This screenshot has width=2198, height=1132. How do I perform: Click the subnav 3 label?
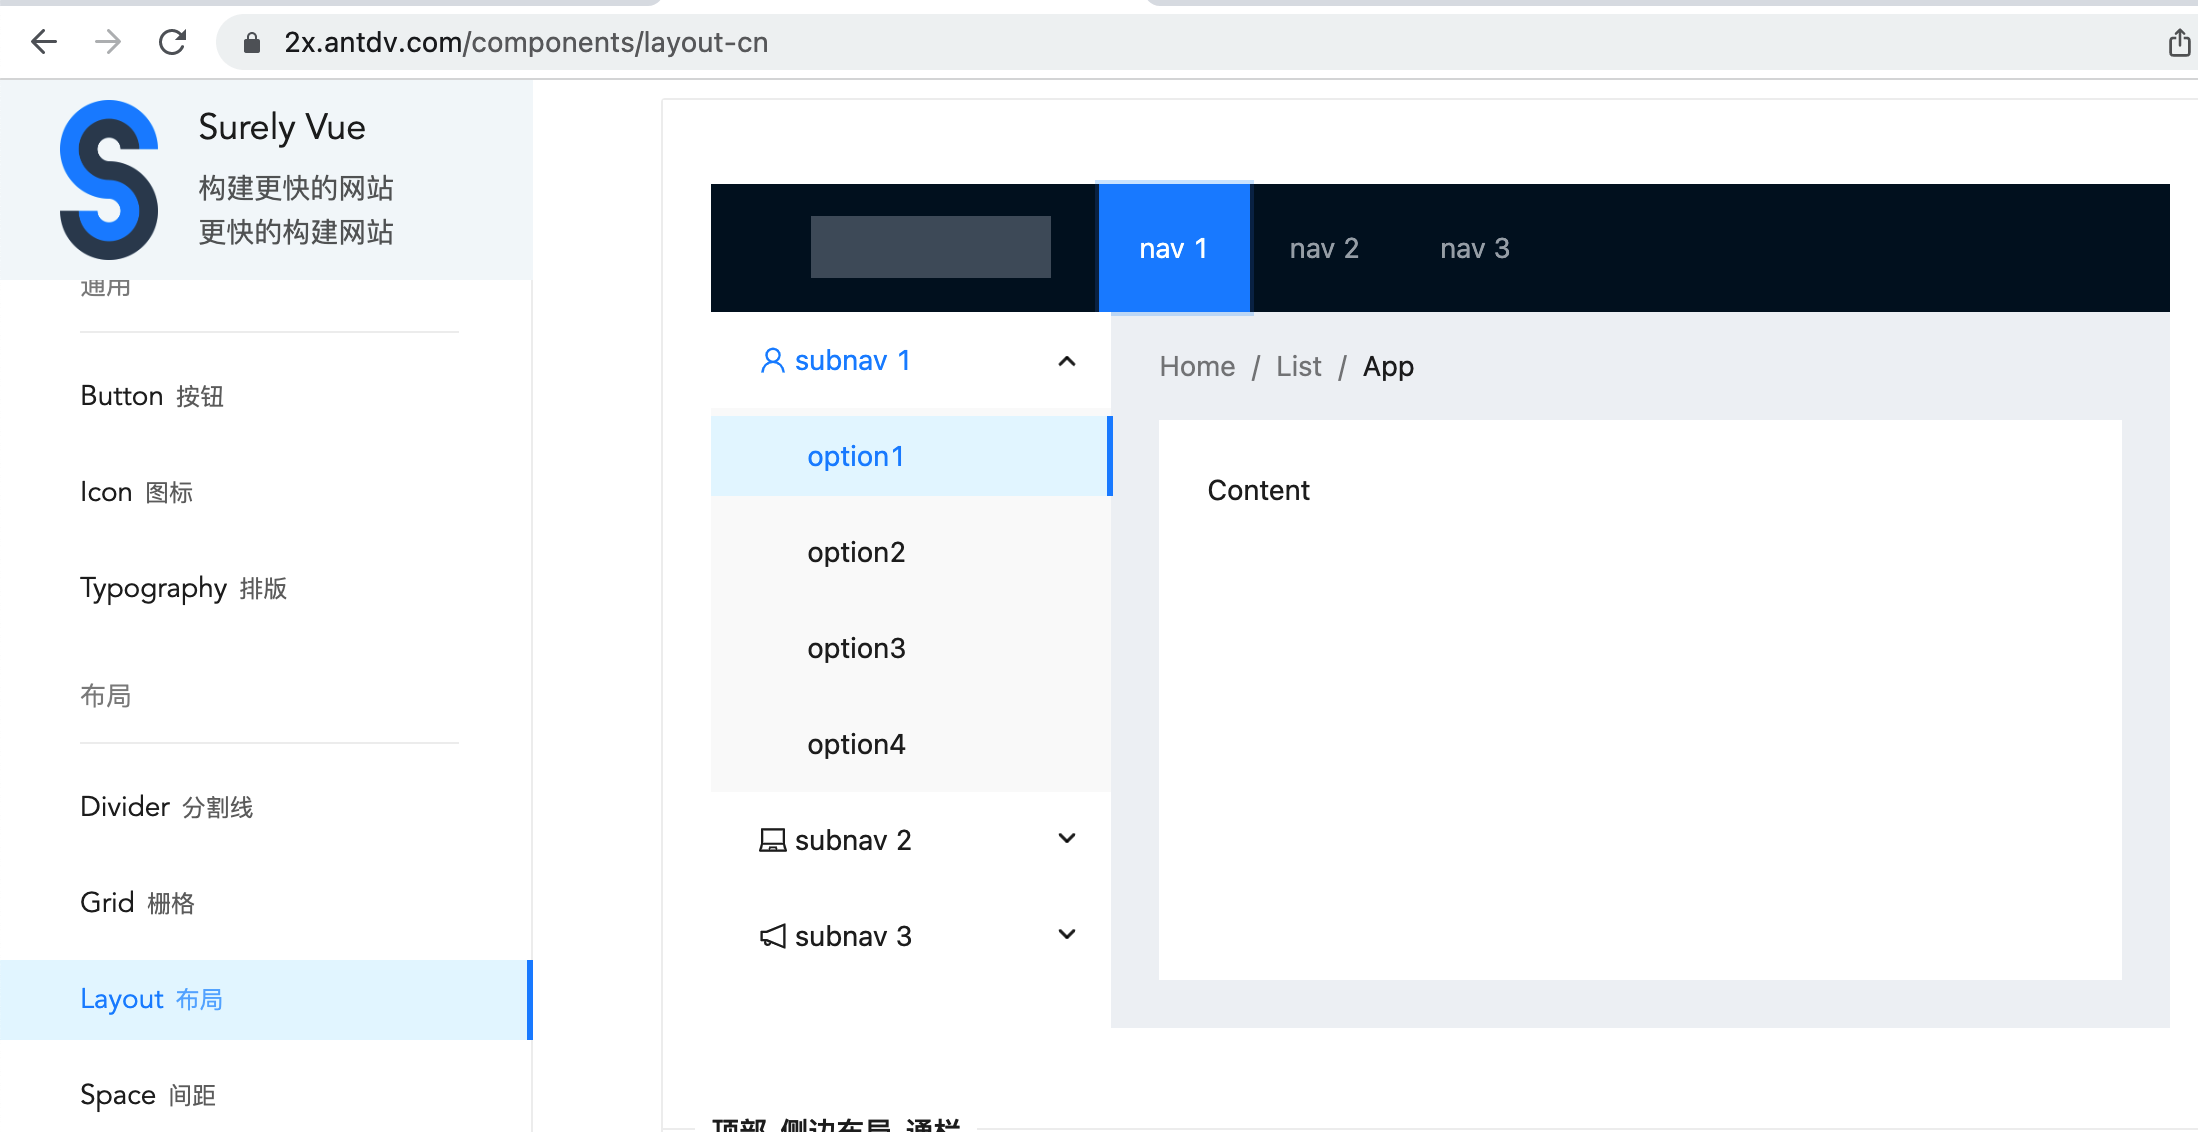[853, 936]
